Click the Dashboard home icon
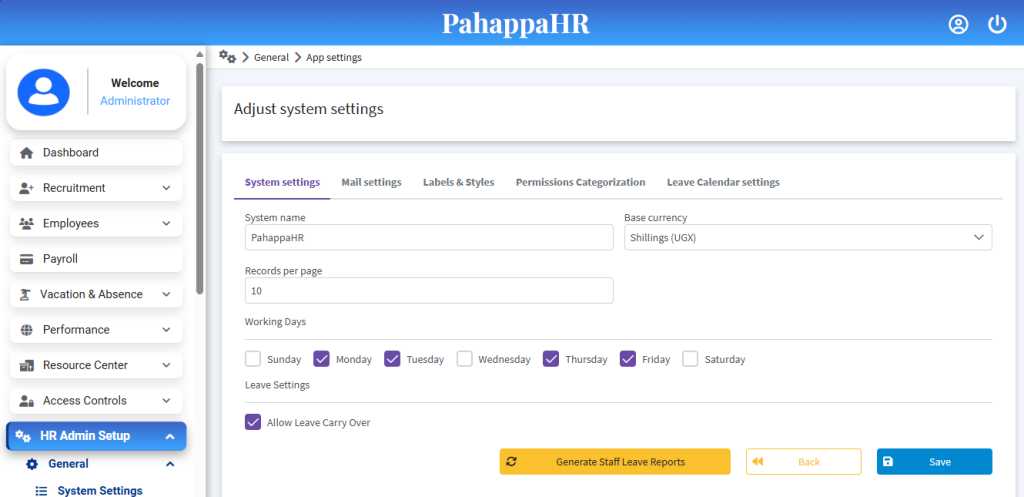 tap(27, 153)
